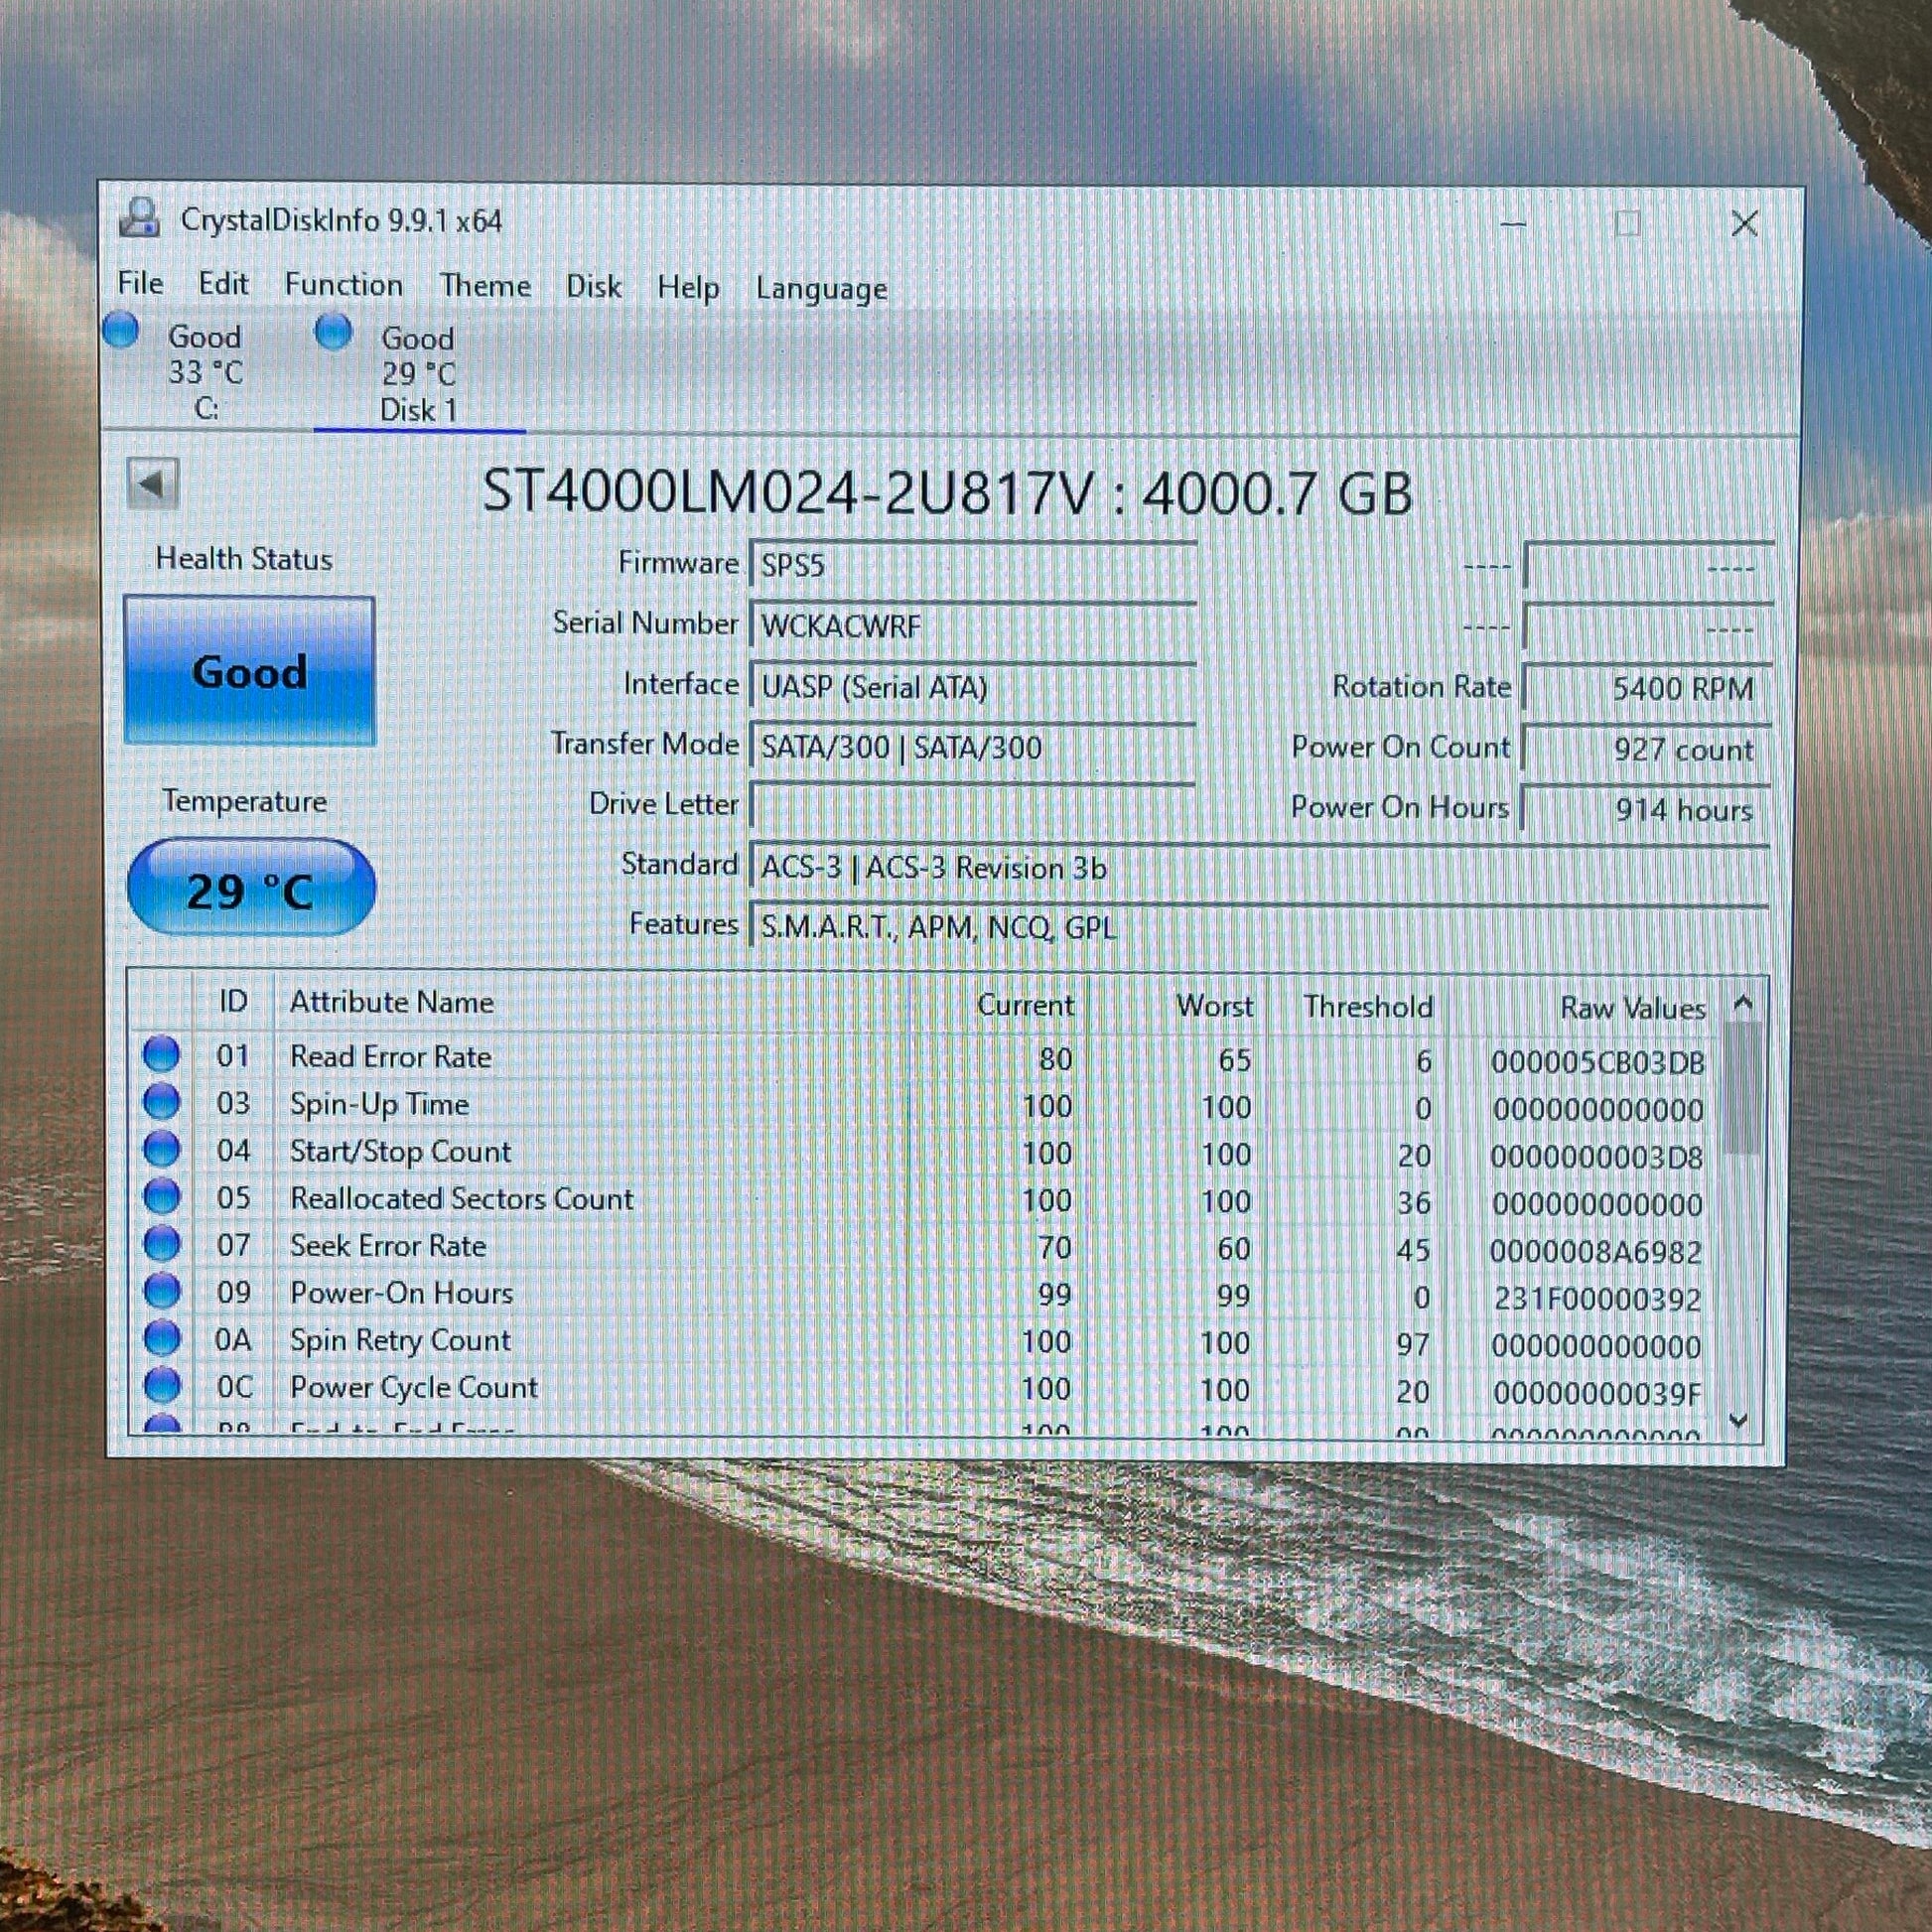
Task: Open the Function menu
Action: (343, 285)
